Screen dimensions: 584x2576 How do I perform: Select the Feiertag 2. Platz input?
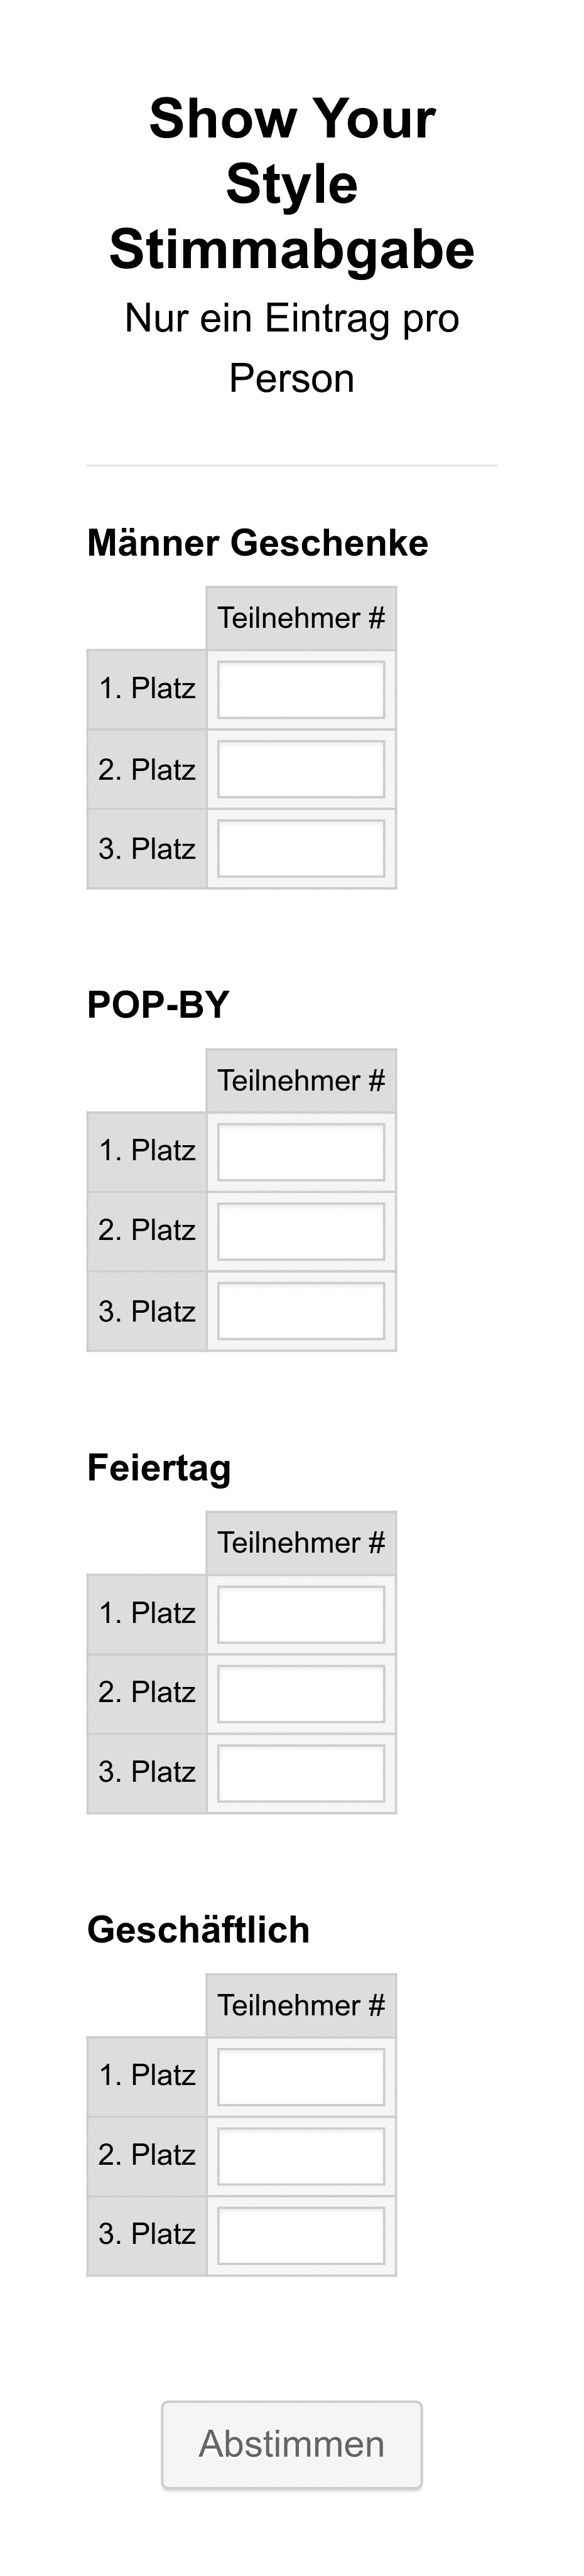pyautogui.click(x=301, y=1694)
